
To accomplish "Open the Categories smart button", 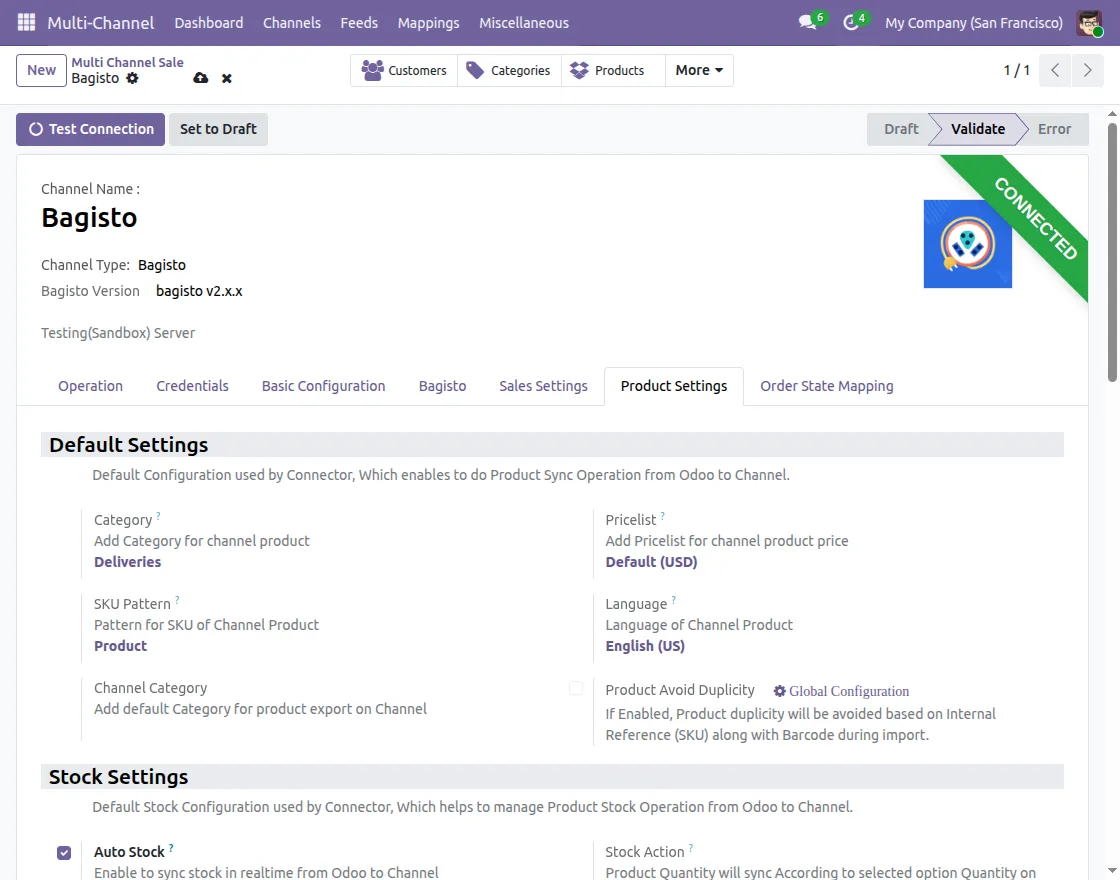I will click(x=509, y=71).
